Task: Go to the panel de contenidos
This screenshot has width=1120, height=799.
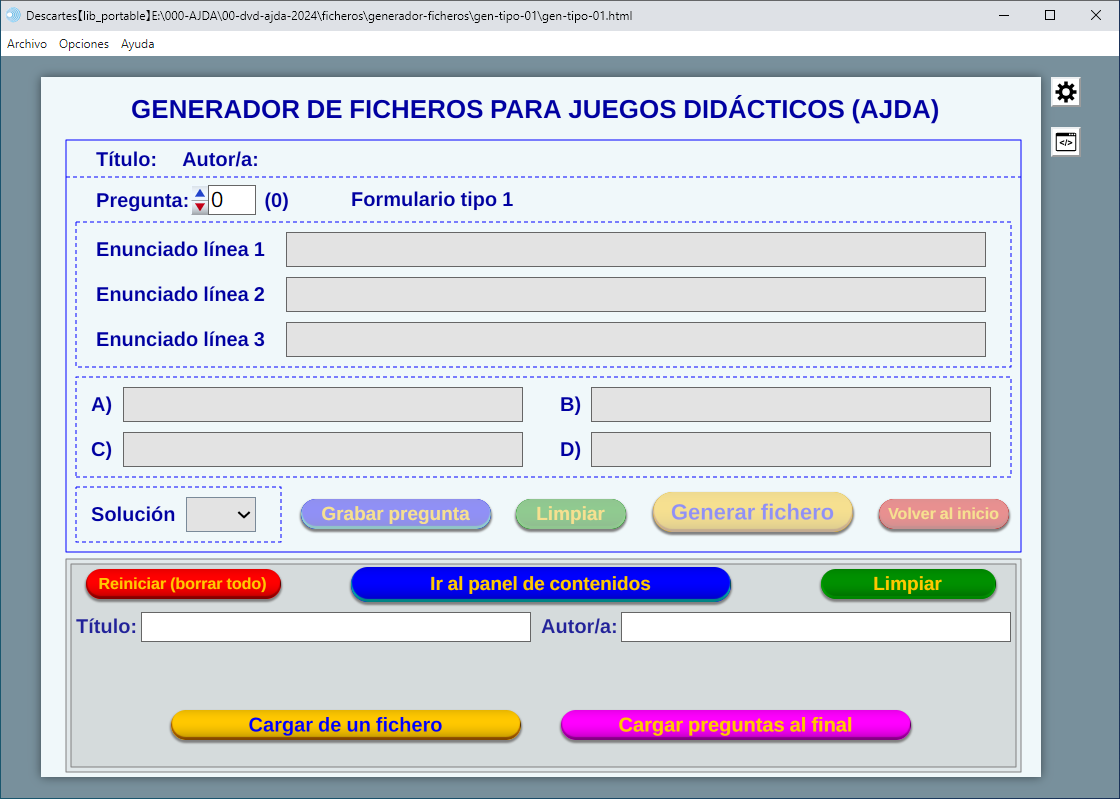Action: pyautogui.click(x=540, y=584)
